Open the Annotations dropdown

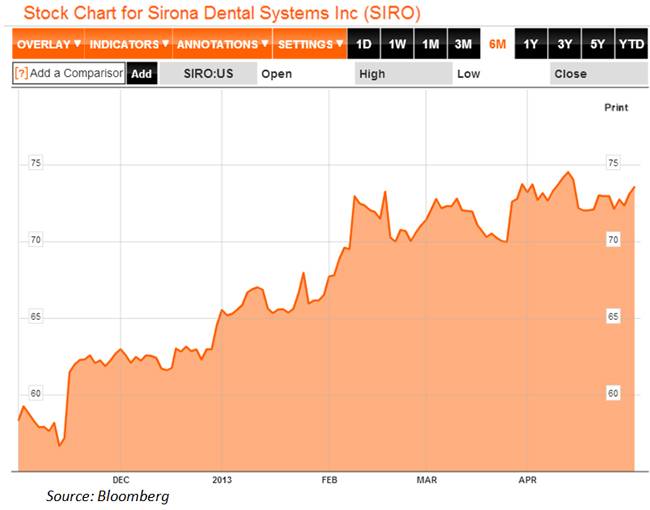pos(222,45)
